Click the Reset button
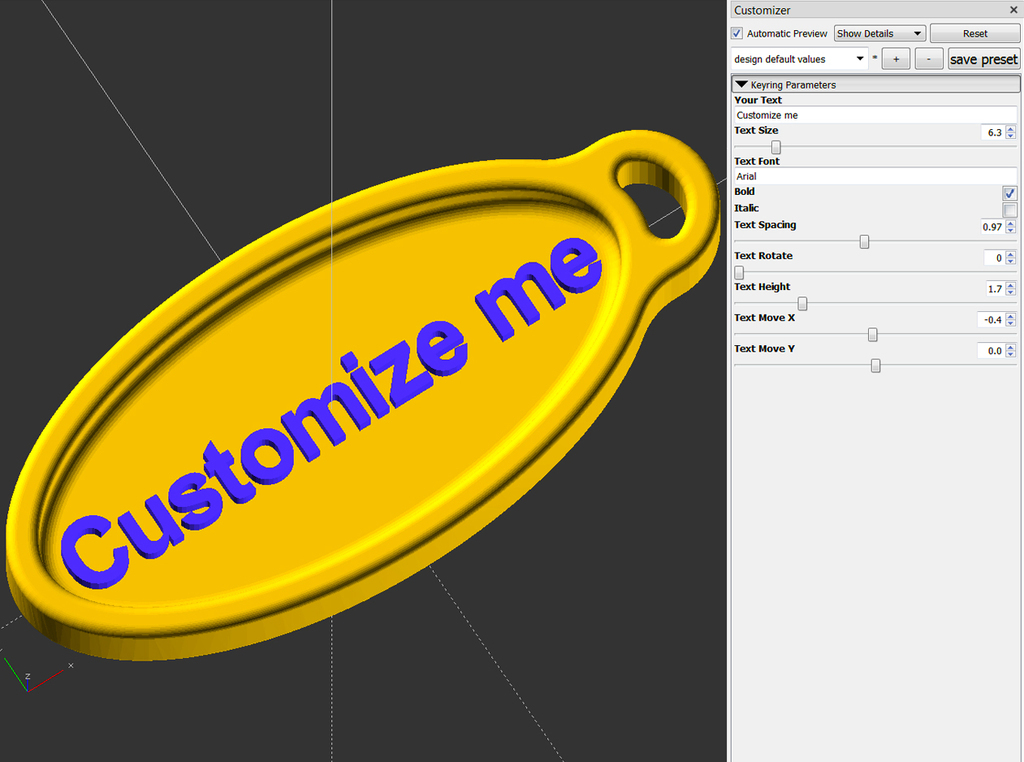 click(974, 33)
